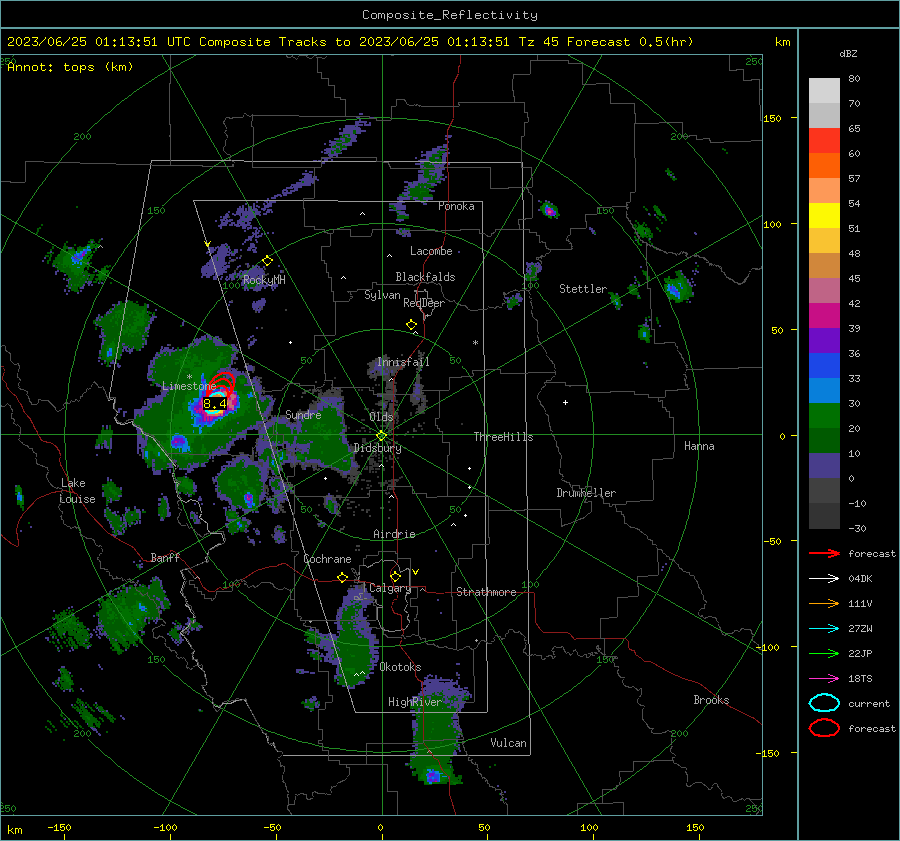Click the Didsbury town label
Screen dimensions: 900x841
377,448
